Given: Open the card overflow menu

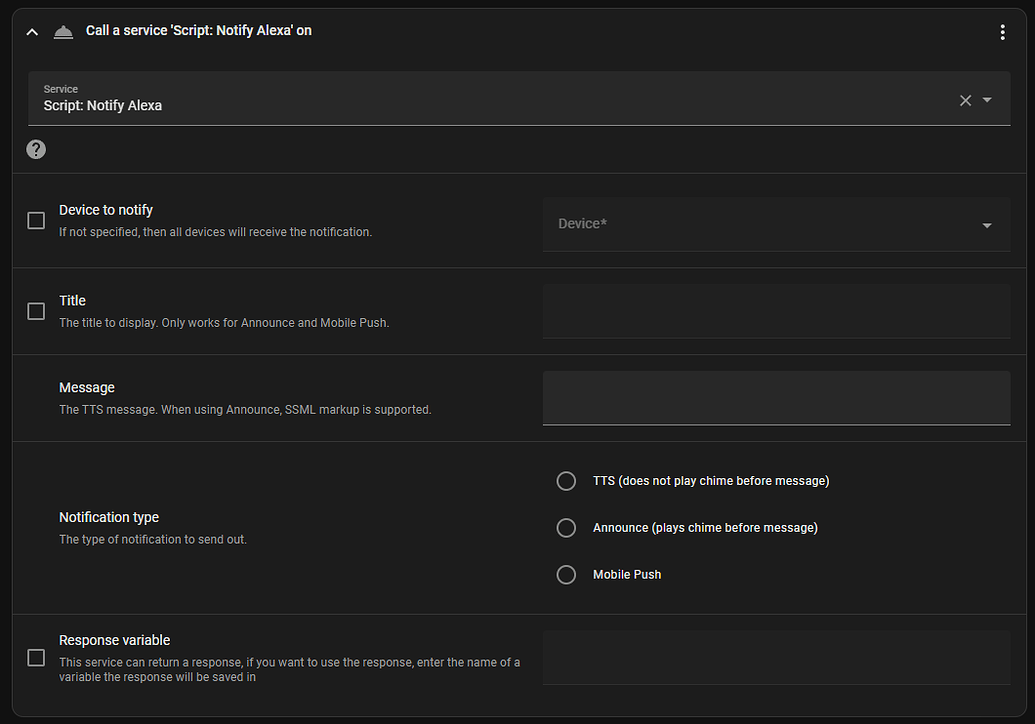Looking at the screenshot, I should [x=1002, y=31].
